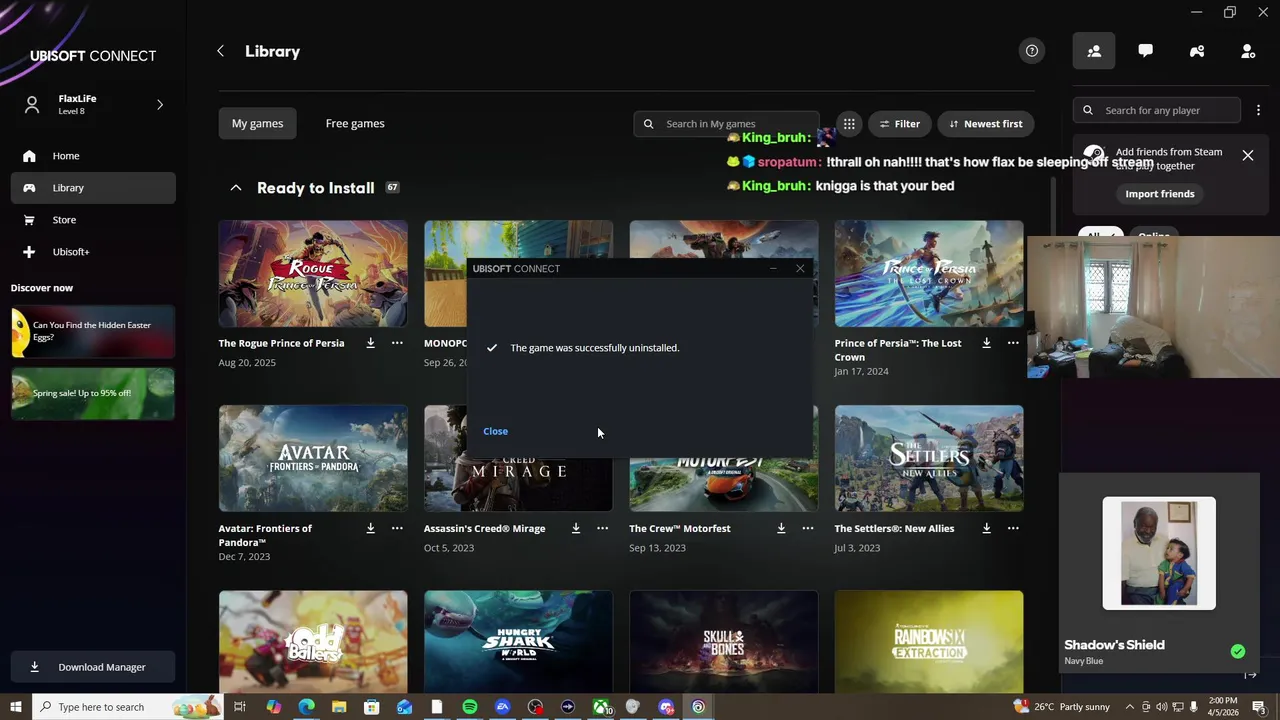Open the groups icon in top bar
The width and height of the screenshot is (1280, 720).
(x=1197, y=51)
